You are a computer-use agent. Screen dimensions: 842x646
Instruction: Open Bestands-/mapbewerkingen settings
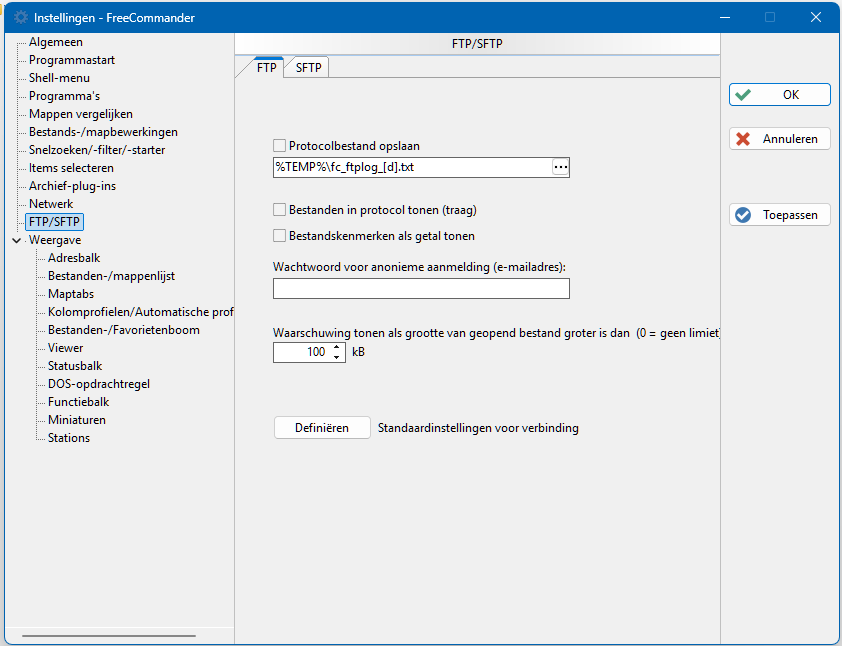[x=103, y=132]
